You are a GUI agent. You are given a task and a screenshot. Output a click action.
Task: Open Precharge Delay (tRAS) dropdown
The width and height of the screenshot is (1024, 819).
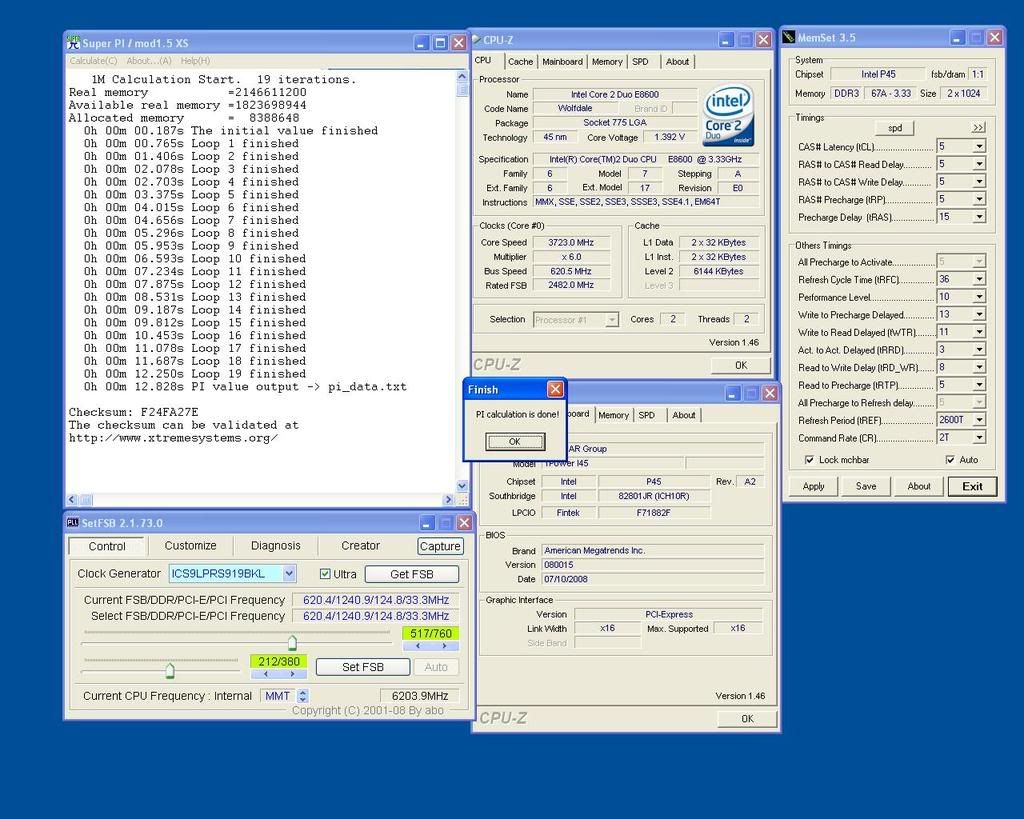(979, 217)
